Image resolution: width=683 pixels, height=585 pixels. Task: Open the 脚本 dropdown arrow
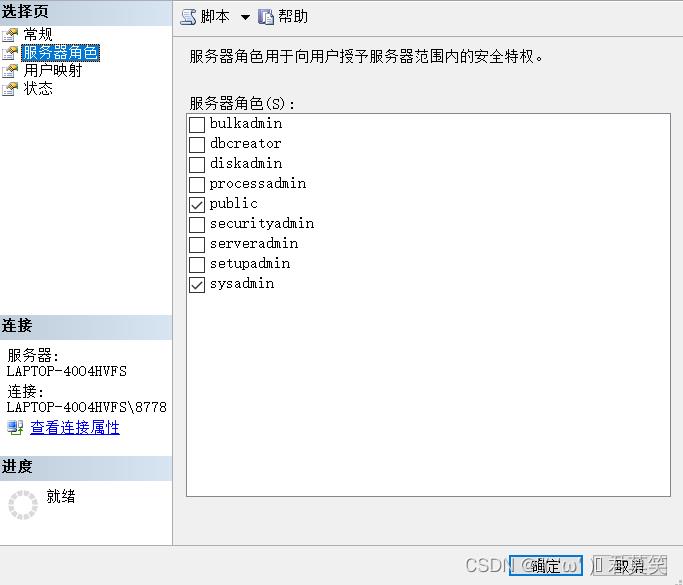click(245, 17)
